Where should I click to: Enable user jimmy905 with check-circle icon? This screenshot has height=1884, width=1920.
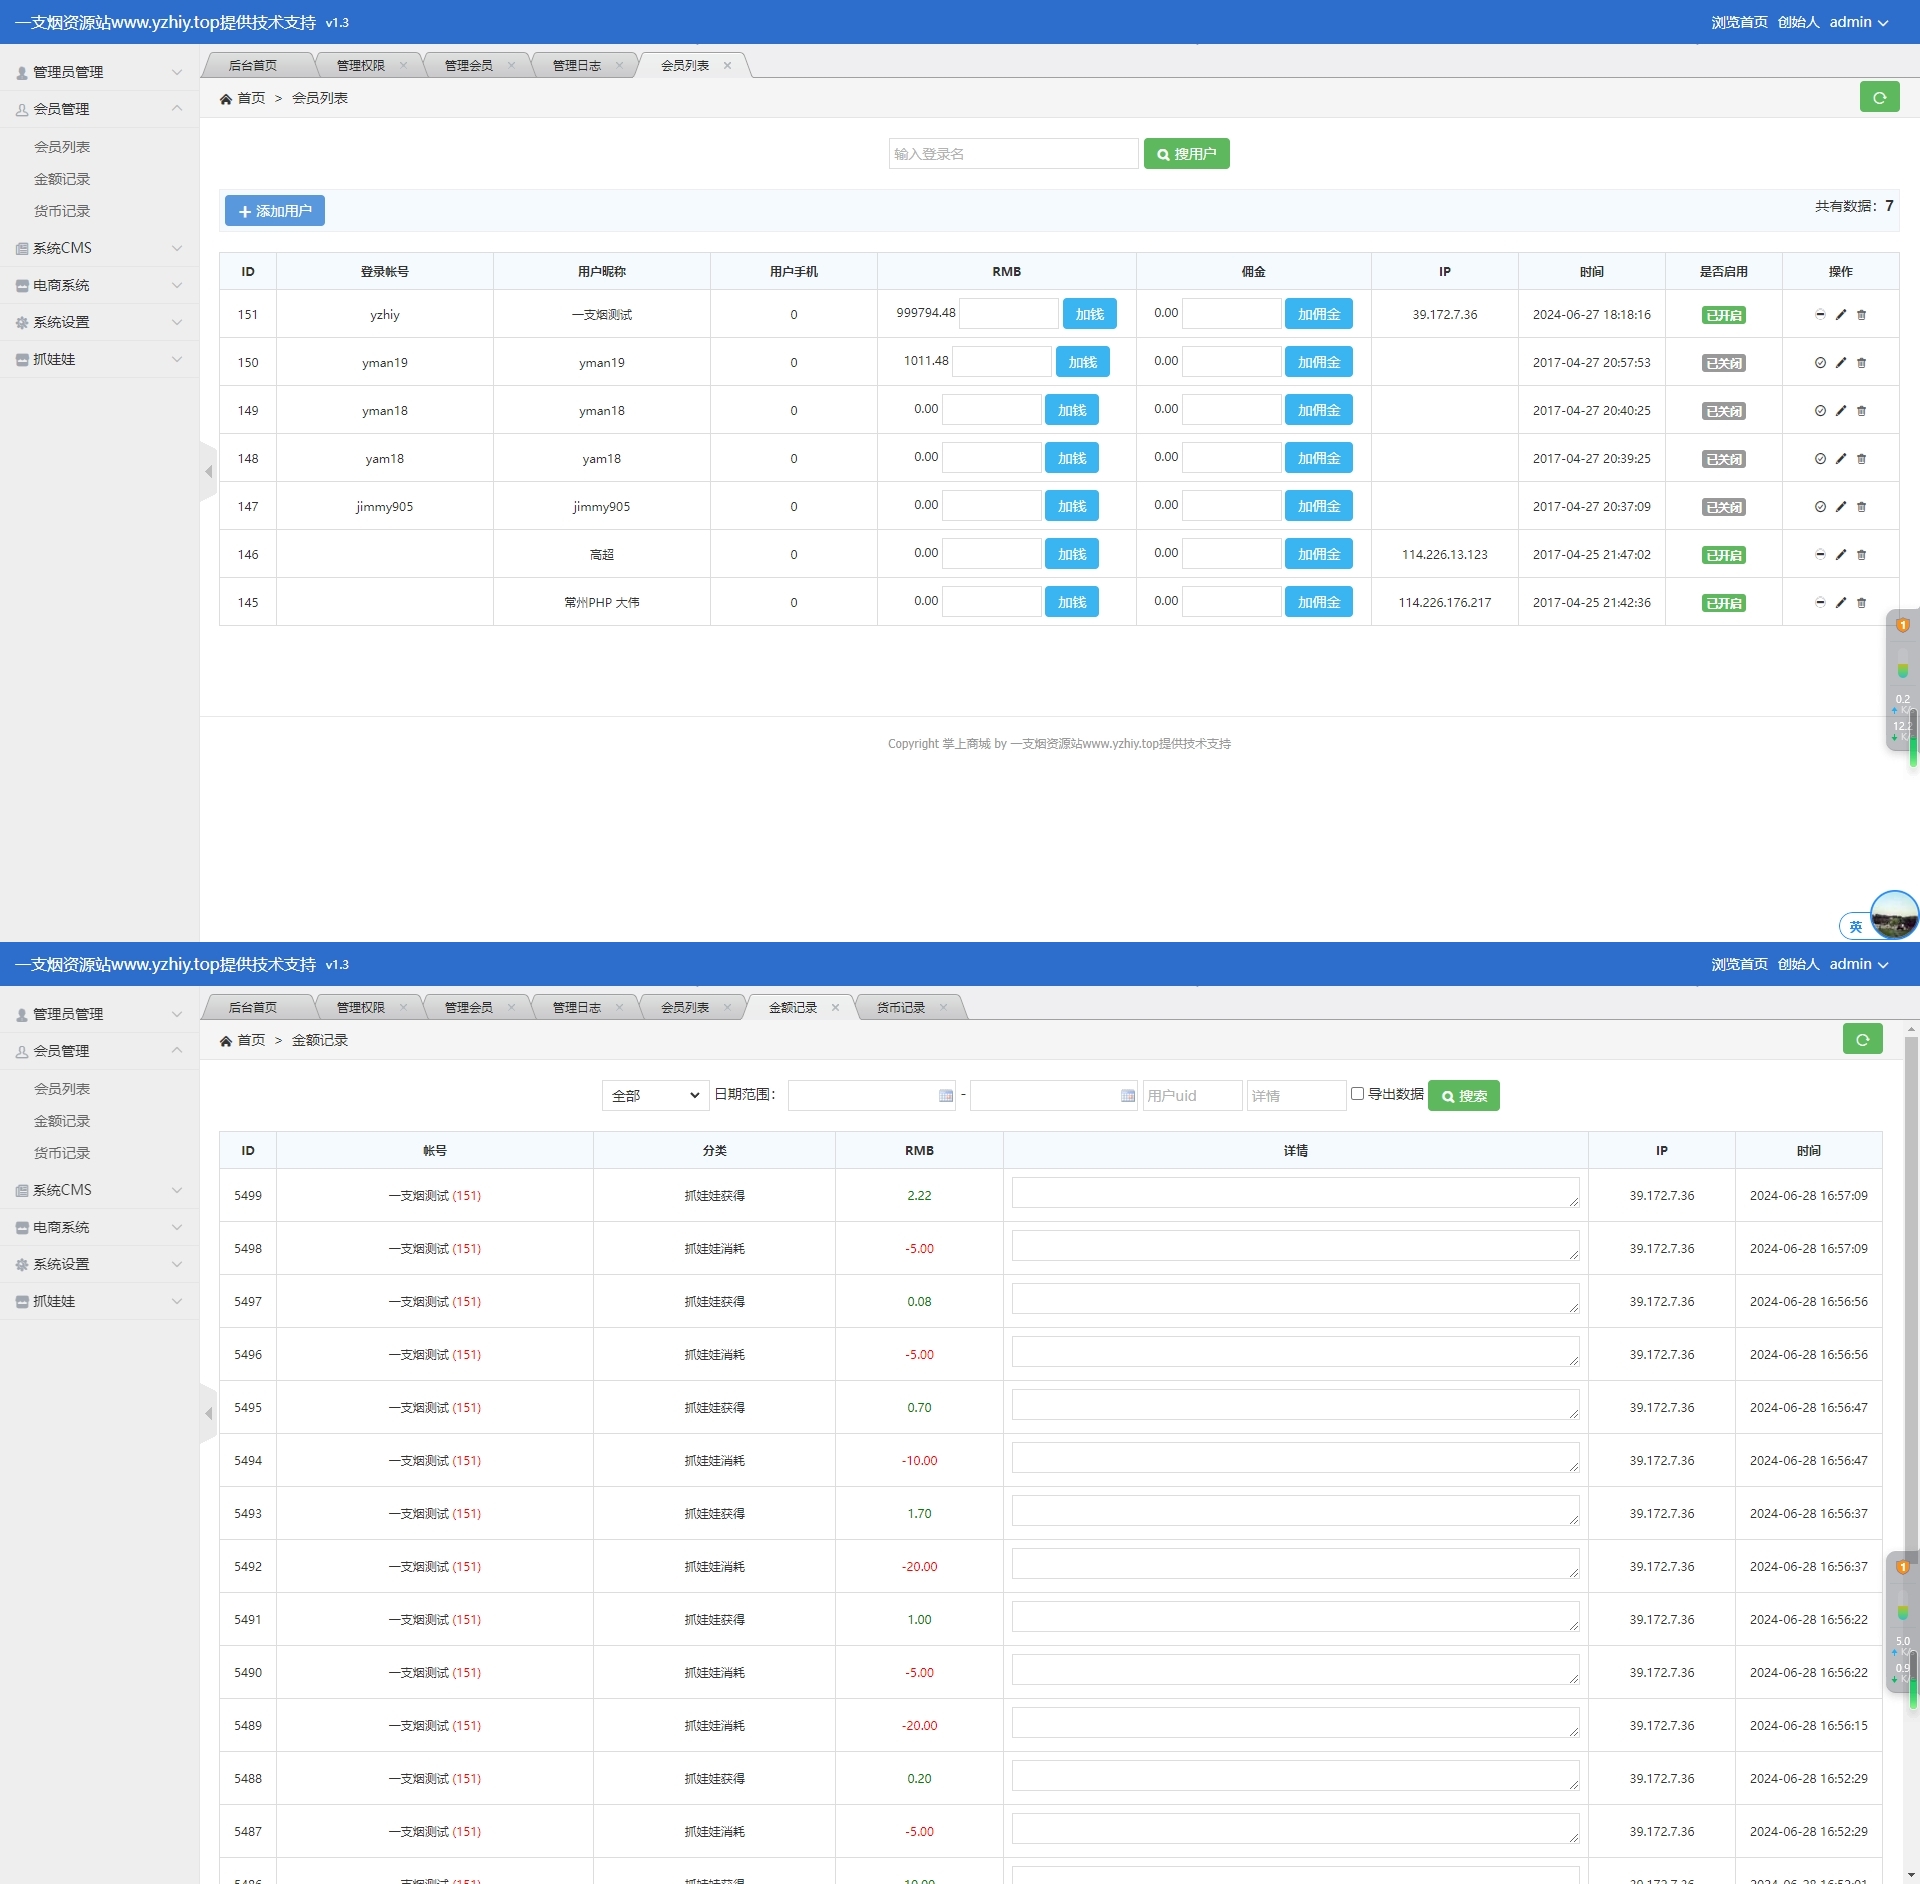[x=1820, y=506]
